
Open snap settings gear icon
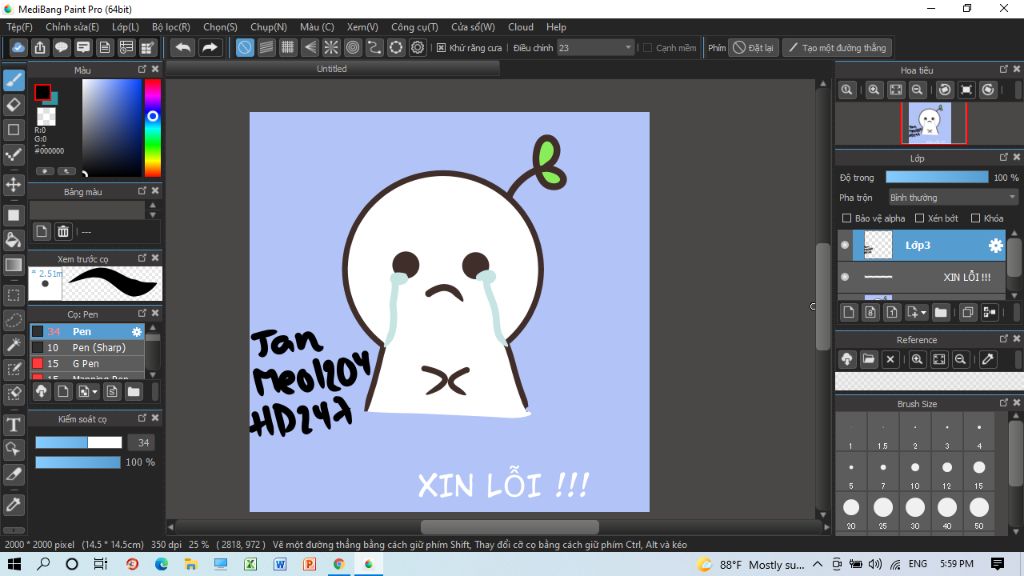(x=417, y=48)
